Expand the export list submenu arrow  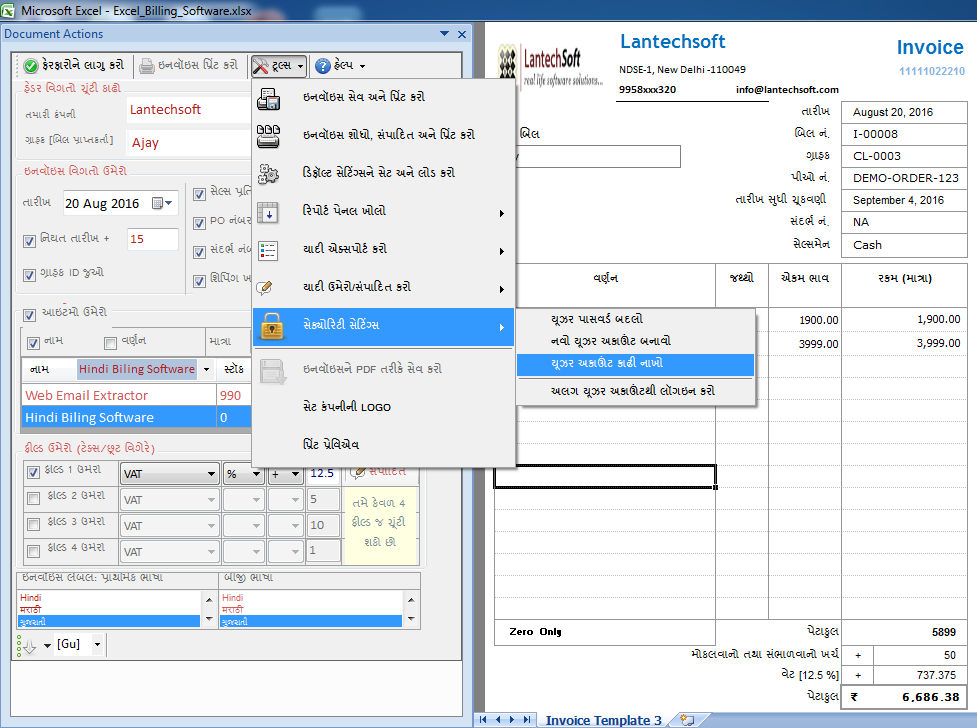click(x=502, y=252)
